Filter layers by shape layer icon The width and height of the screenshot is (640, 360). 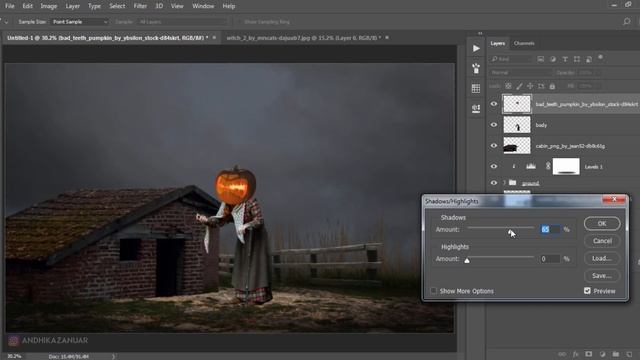(x=577, y=59)
